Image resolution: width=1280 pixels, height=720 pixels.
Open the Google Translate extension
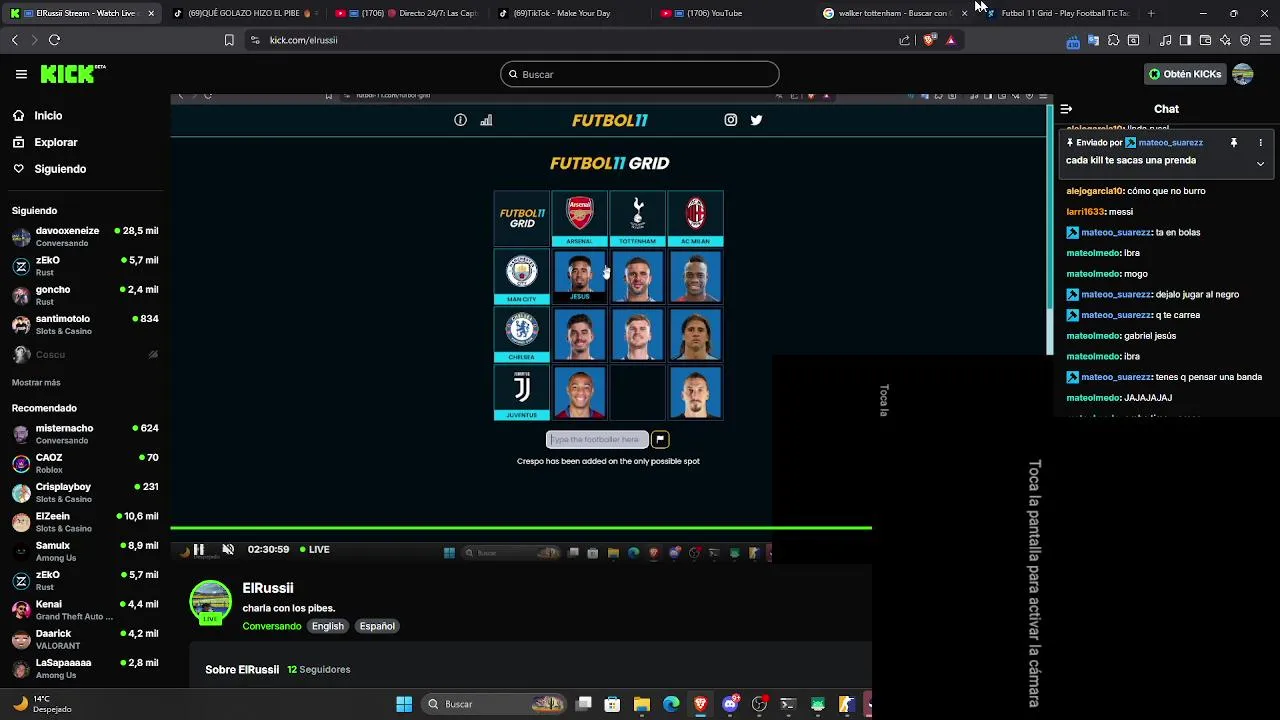pos(1093,40)
